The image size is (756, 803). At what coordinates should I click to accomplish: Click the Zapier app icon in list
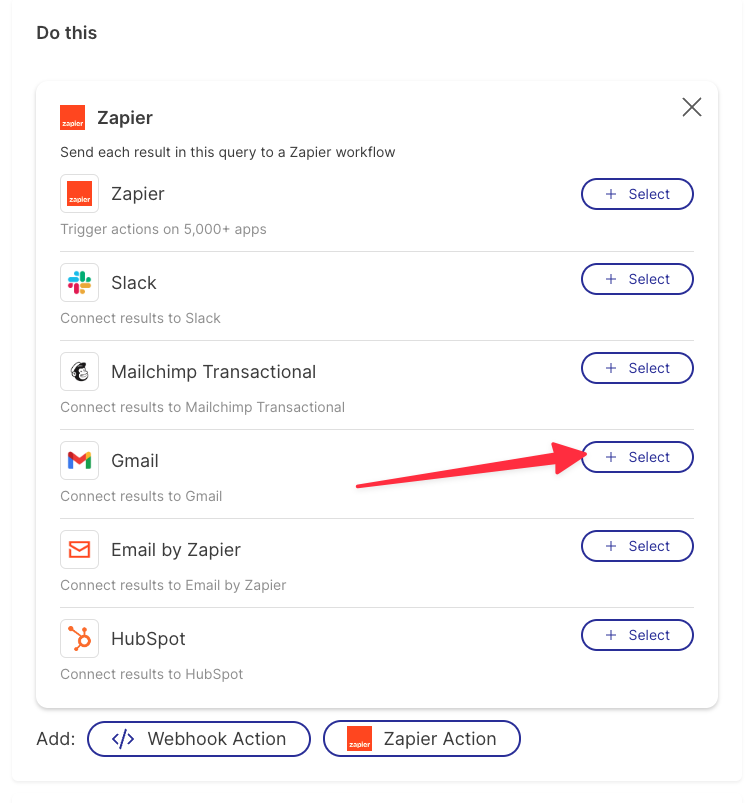pos(79,194)
